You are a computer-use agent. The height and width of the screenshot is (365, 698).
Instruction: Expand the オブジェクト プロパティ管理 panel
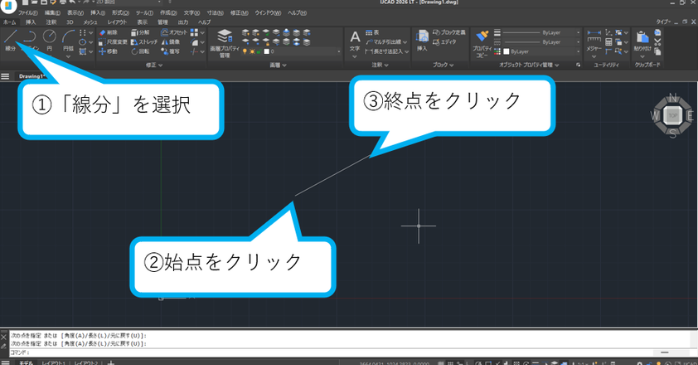tap(529, 65)
